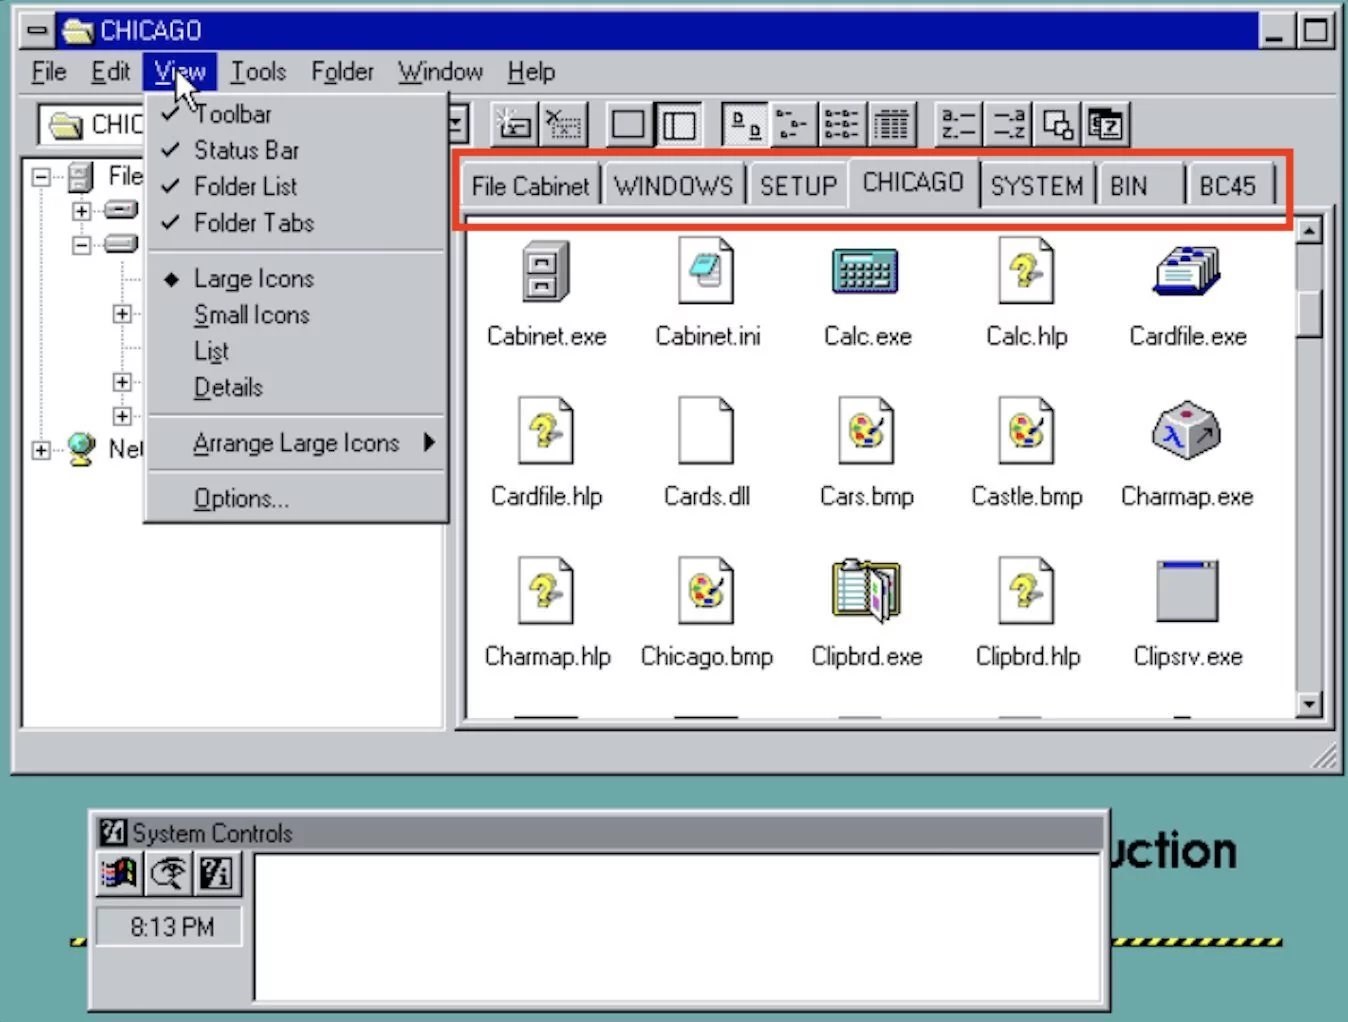The width and height of the screenshot is (1348, 1022).
Task: Click the 8:13 PM clock in System Controls
Action: (171, 927)
